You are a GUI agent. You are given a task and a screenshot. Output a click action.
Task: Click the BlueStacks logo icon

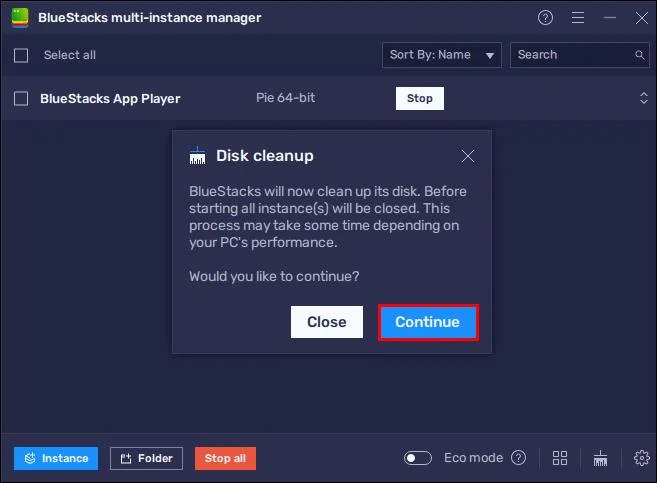pyautogui.click(x=20, y=18)
